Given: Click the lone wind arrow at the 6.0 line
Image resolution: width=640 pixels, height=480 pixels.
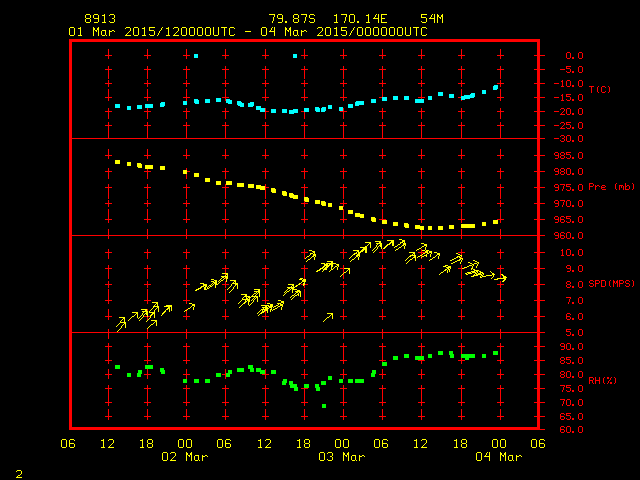Looking at the screenshot, I should [x=328, y=317].
